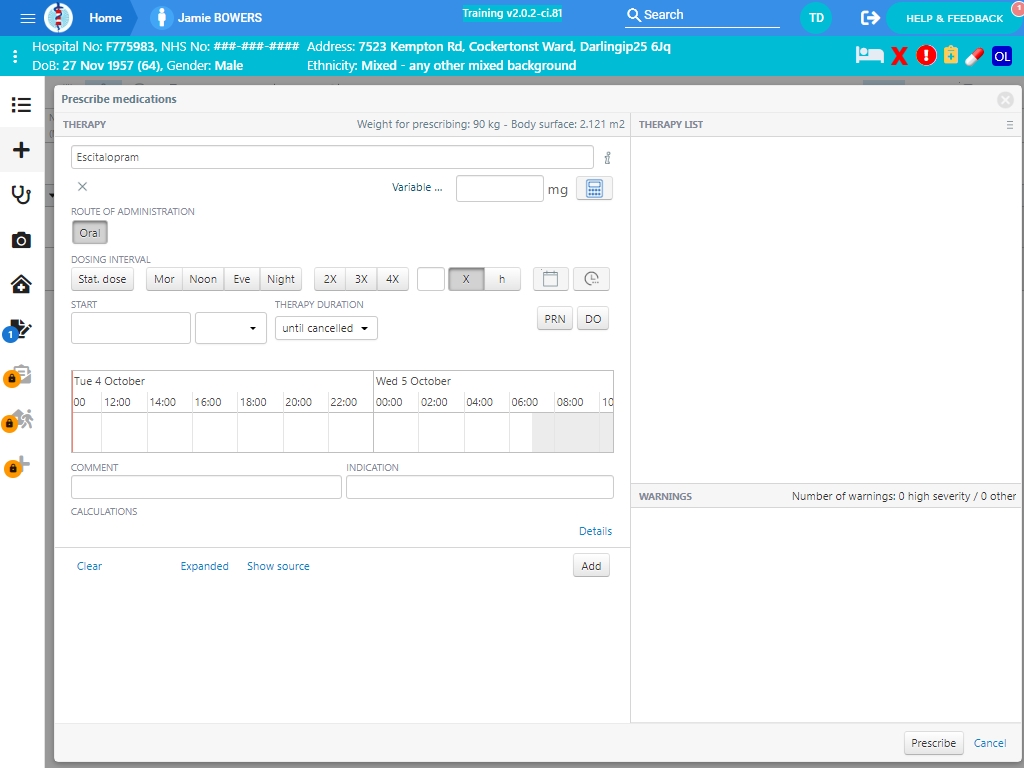Click the Expanded link

point(204,566)
